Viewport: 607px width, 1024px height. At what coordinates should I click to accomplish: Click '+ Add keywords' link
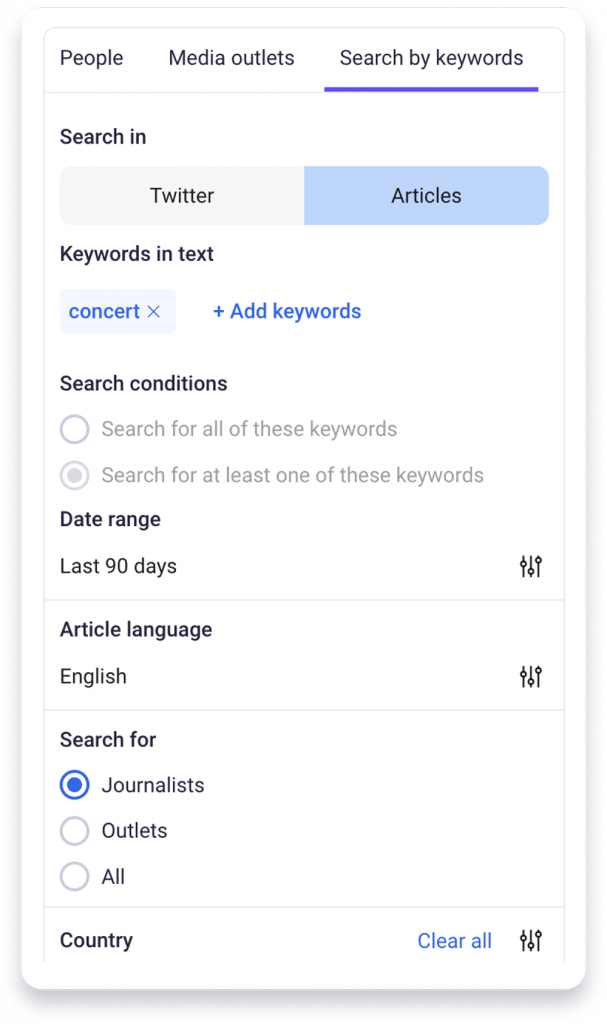coord(287,312)
